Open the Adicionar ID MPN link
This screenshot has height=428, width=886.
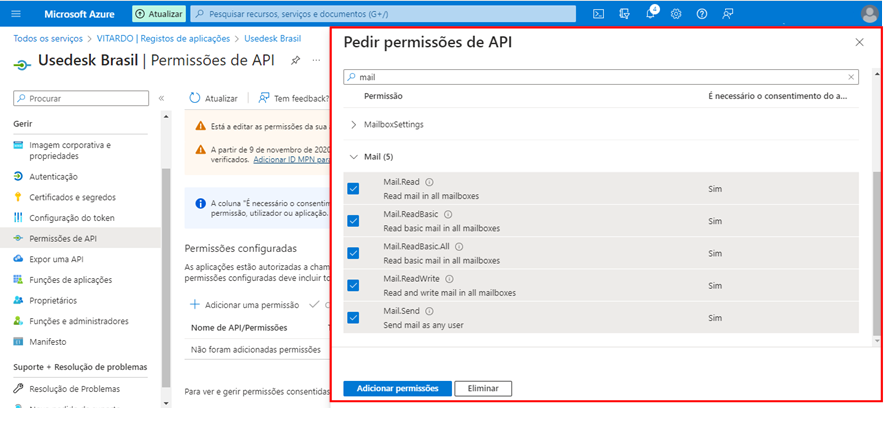[292, 160]
